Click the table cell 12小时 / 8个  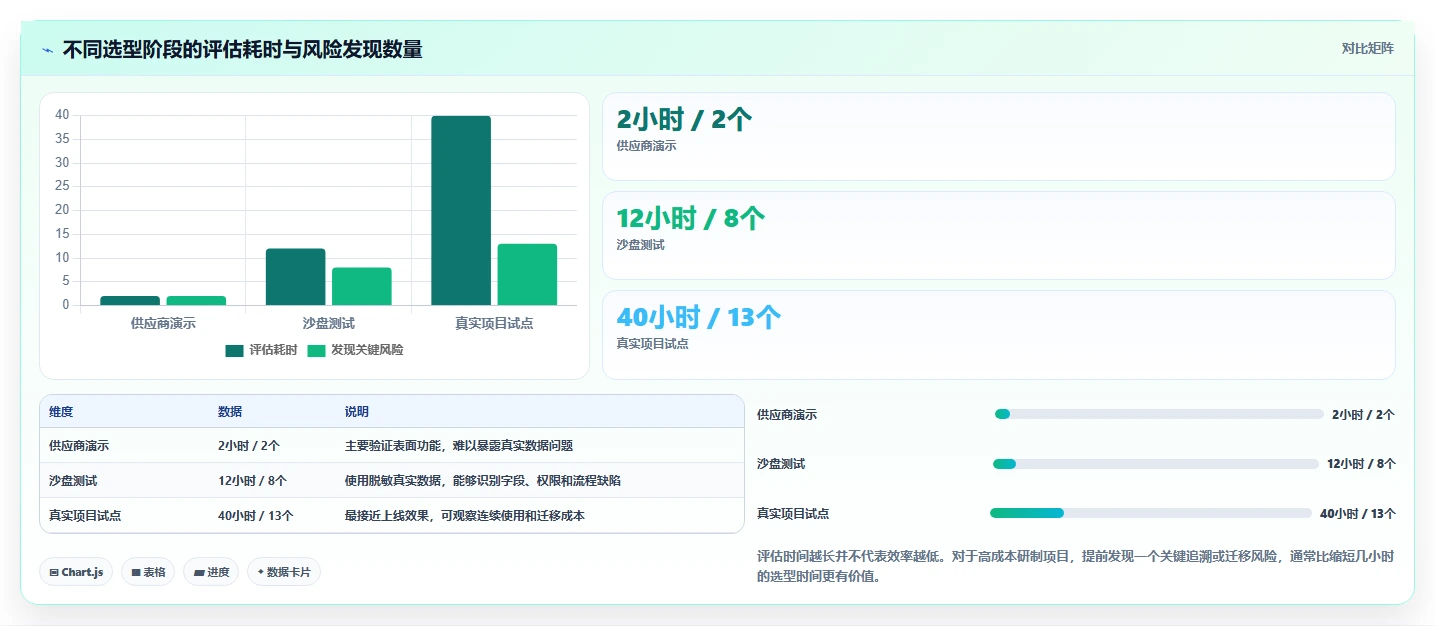[252, 481]
